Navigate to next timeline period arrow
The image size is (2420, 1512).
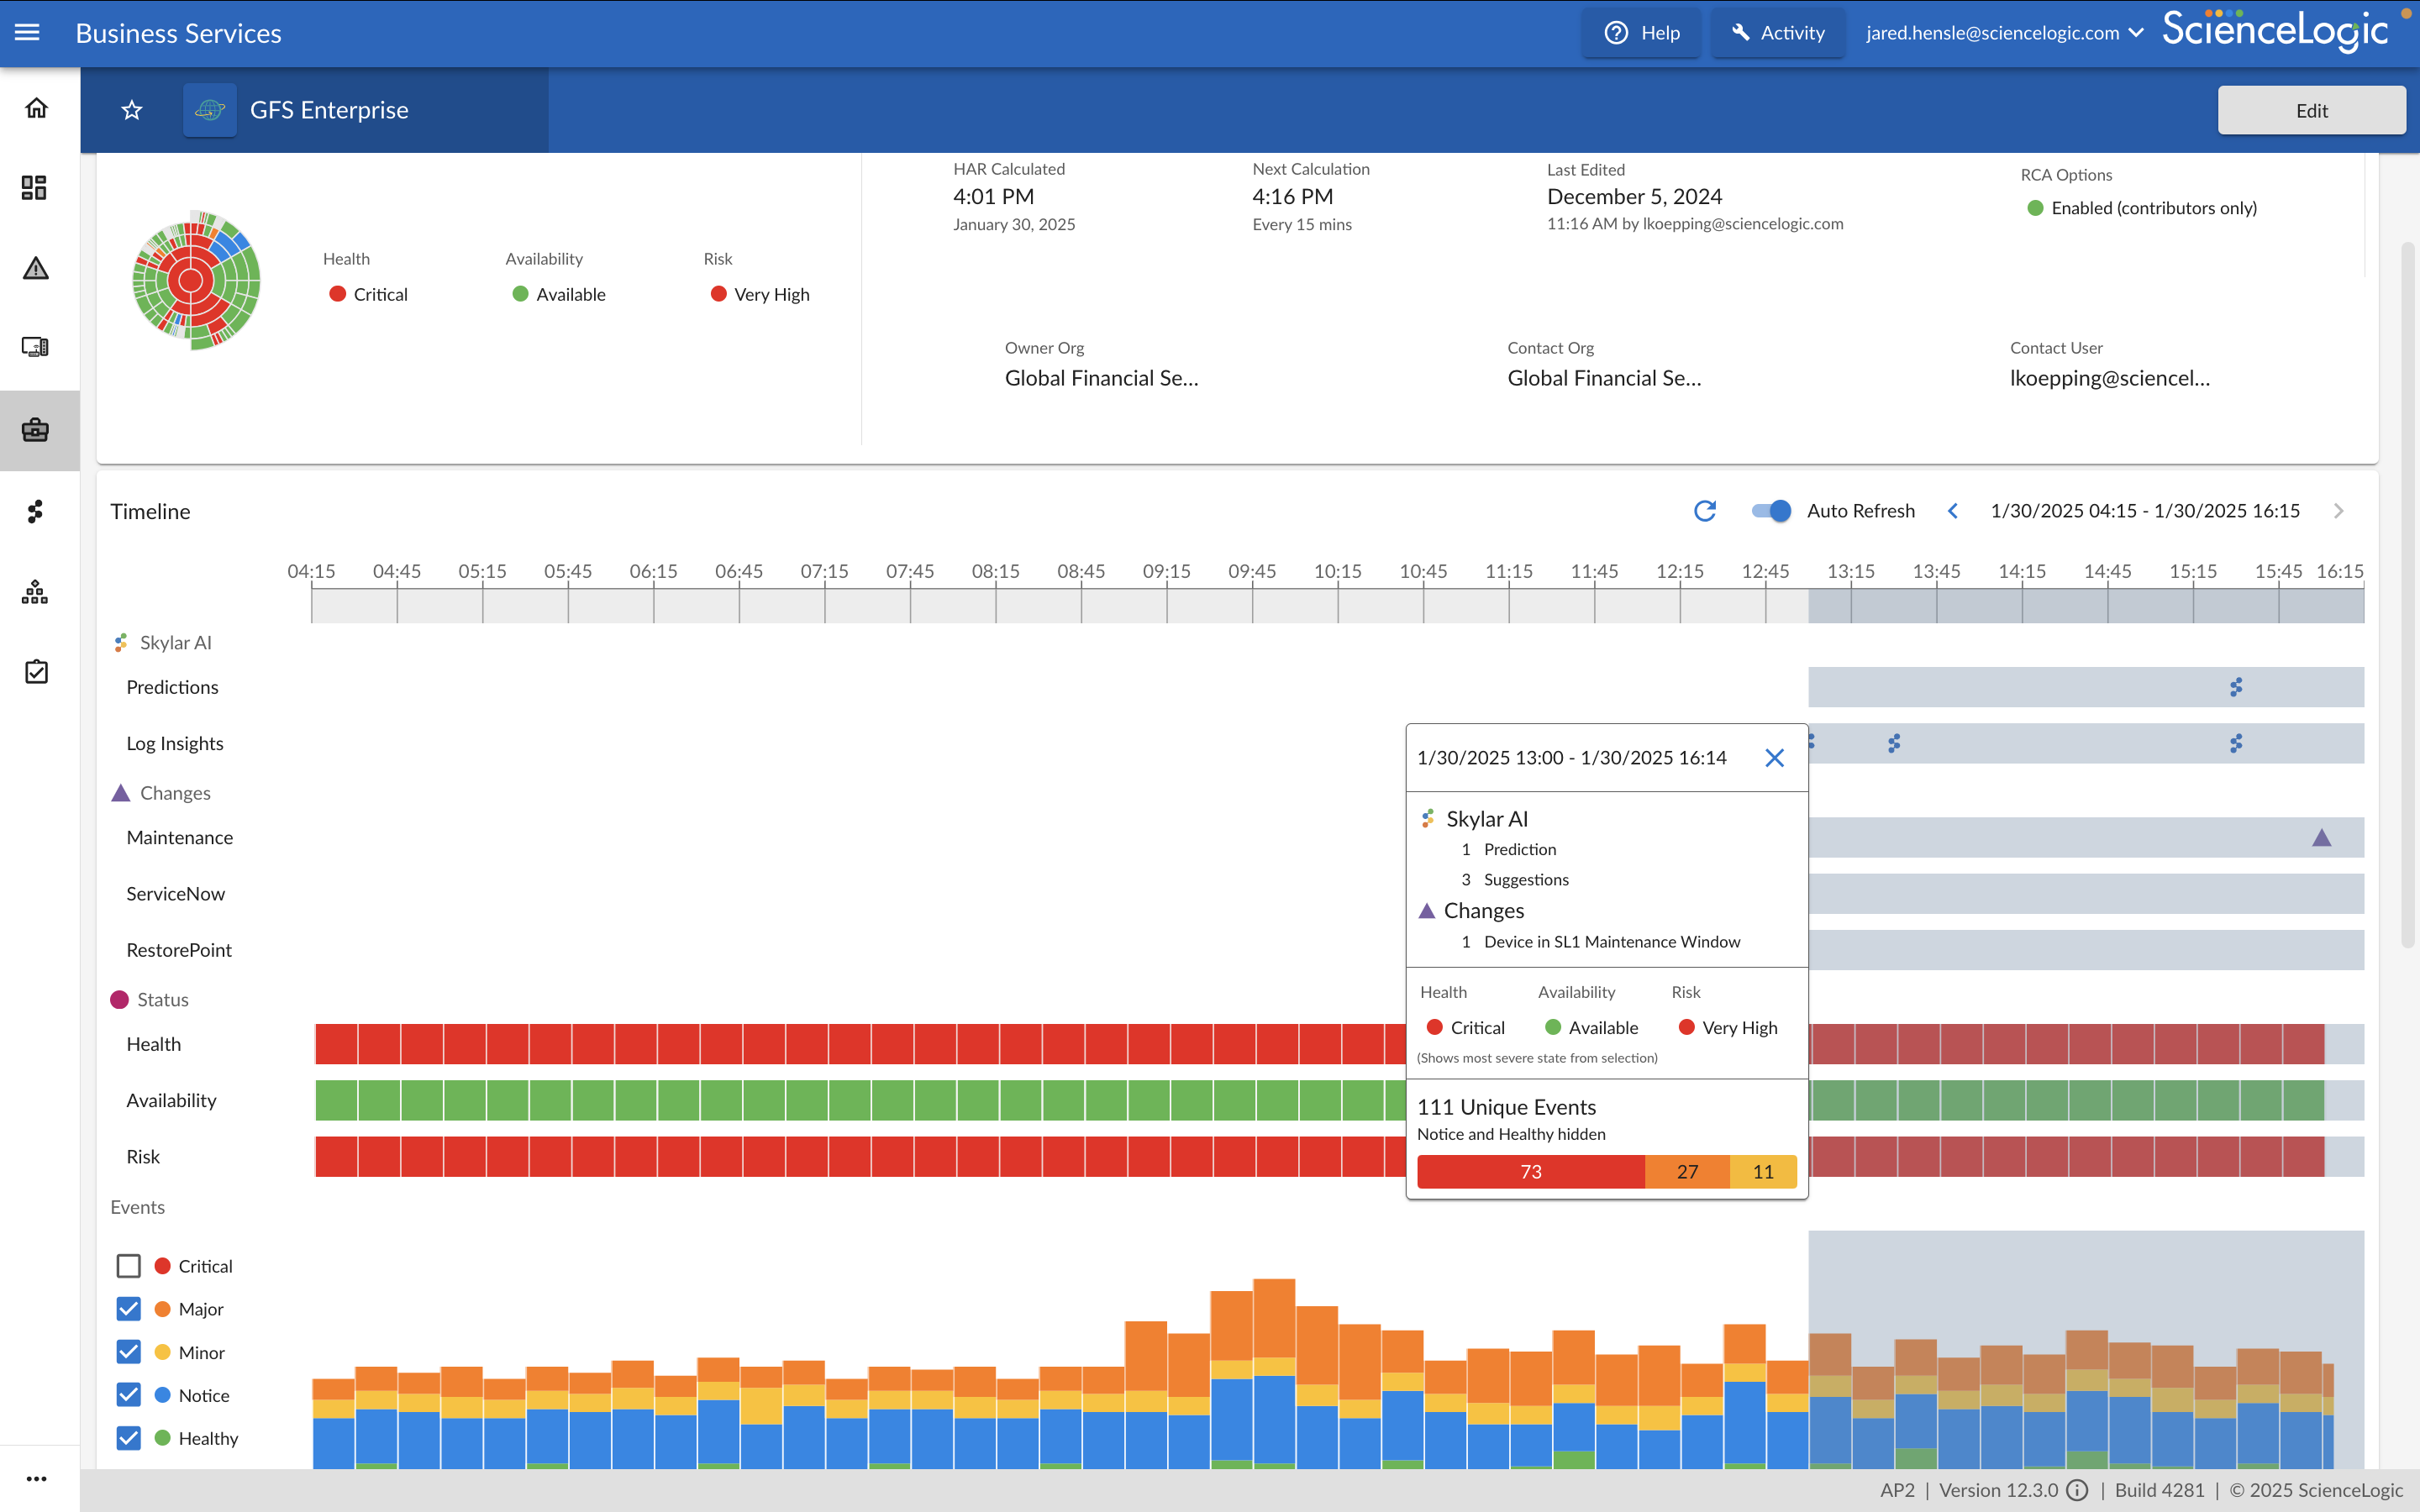point(2340,511)
